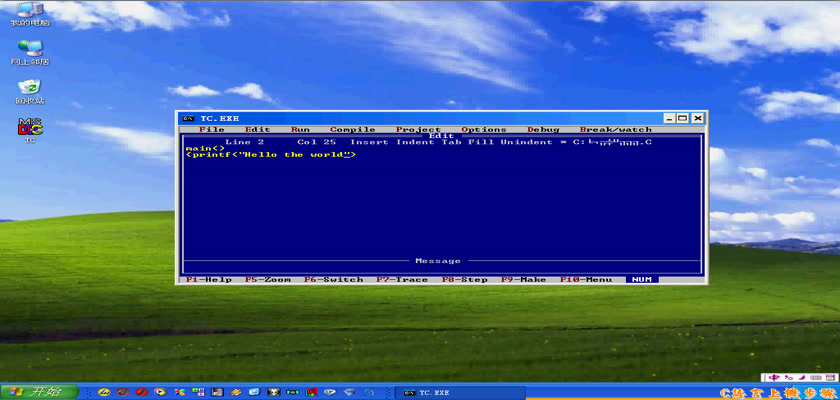The height and width of the screenshot is (400, 840).
Task: Maximize the TC.EXE window
Action: (x=682, y=118)
